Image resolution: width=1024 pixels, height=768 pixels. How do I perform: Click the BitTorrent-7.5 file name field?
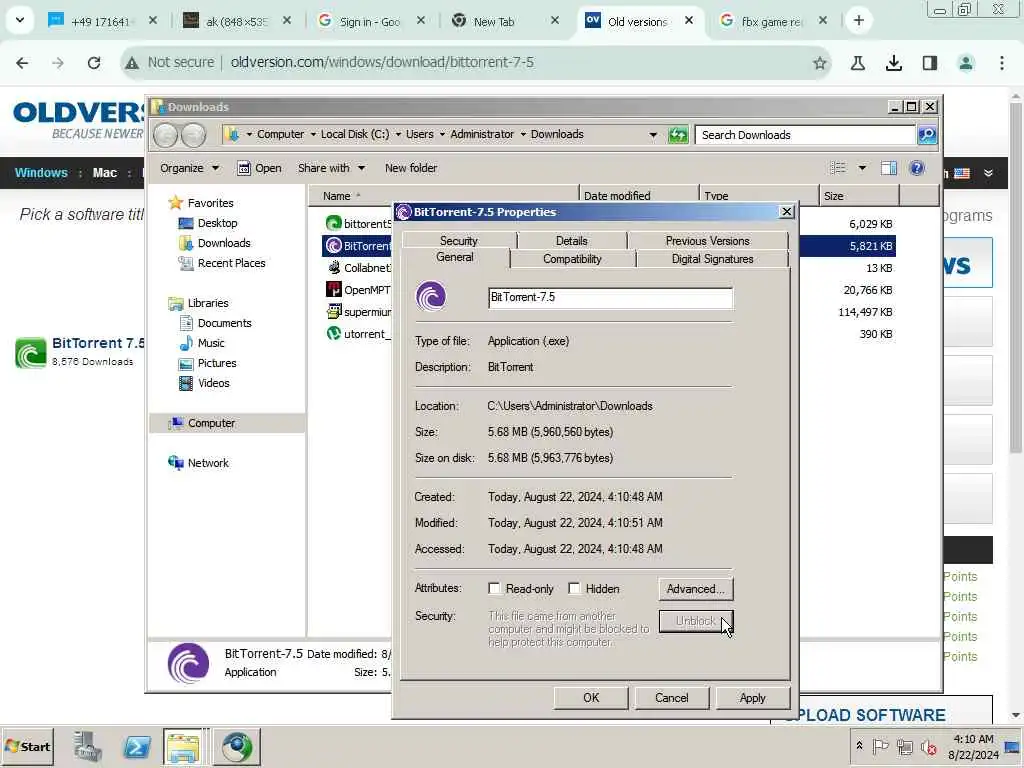(610, 297)
